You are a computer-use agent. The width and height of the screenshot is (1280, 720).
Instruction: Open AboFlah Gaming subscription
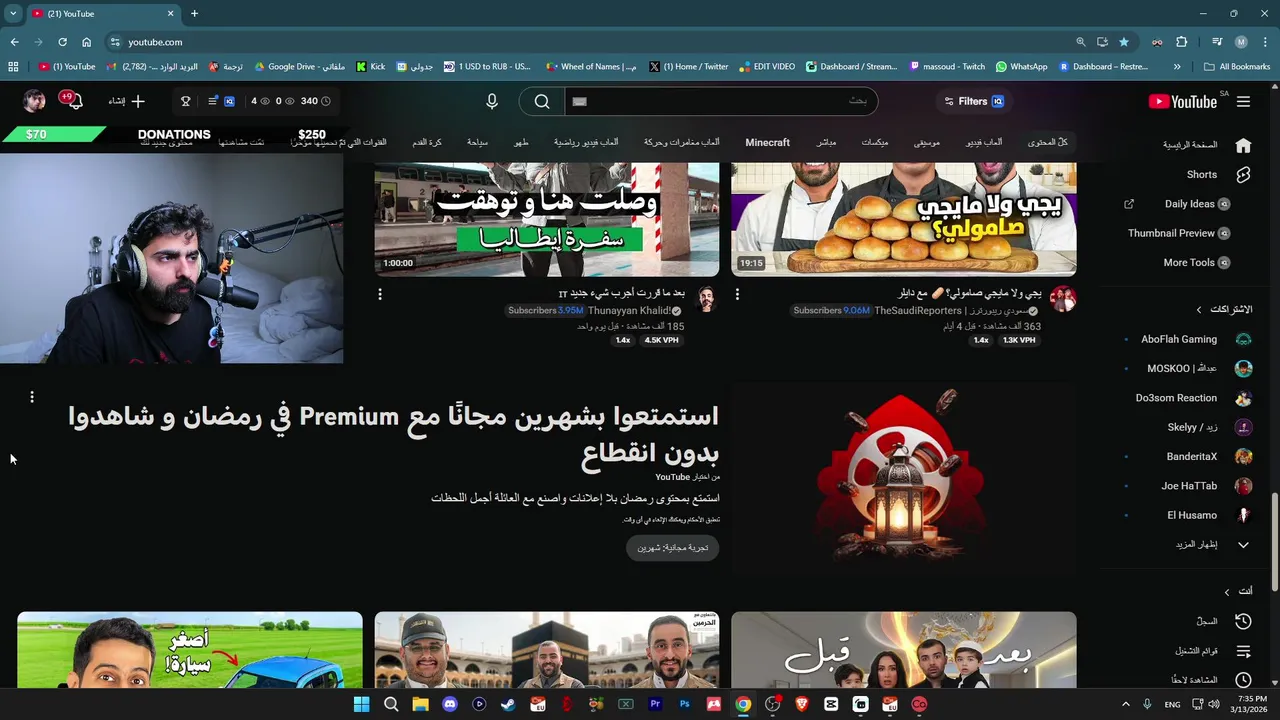[x=1187, y=339]
